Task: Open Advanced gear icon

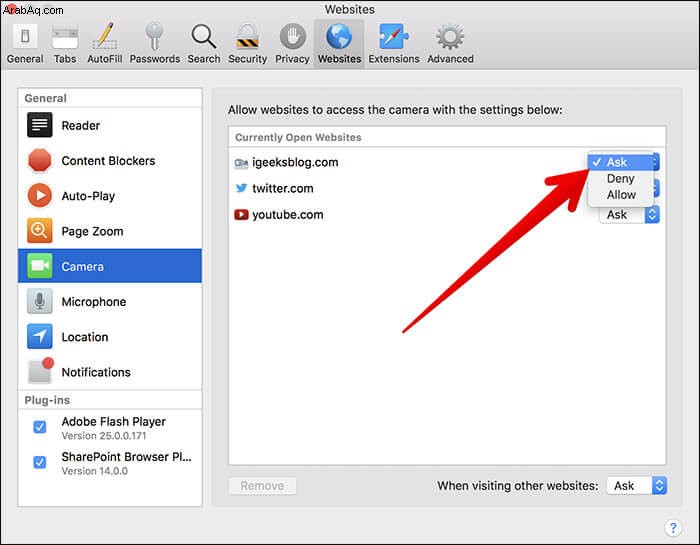Action: (x=450, y=36)
